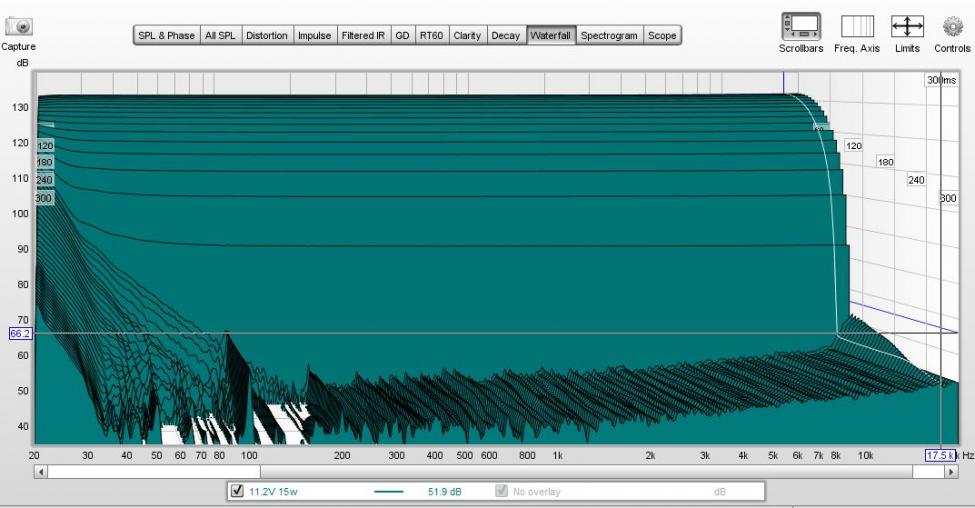Show the Impulse graph tab
975x508 pixels.
point(314,35)
